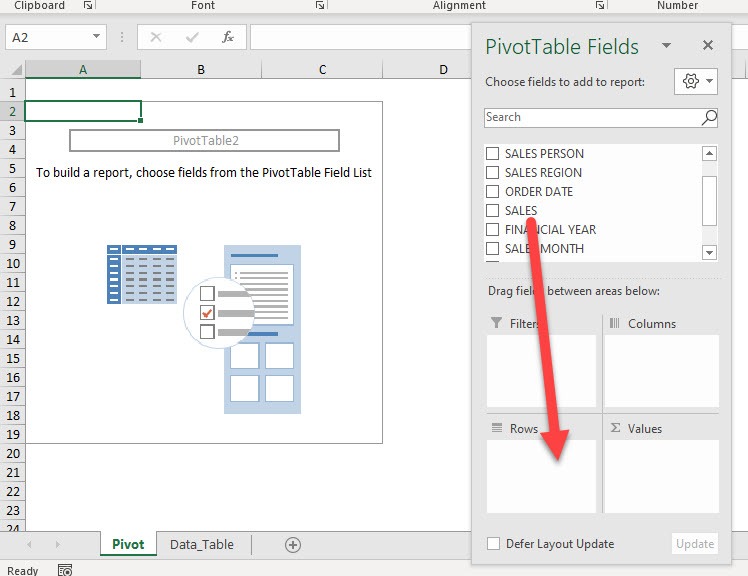Click the formula bar options dots handle
The width and height of the screenshot is (748, 576).
pyautogui.click(x=122, y=37)
